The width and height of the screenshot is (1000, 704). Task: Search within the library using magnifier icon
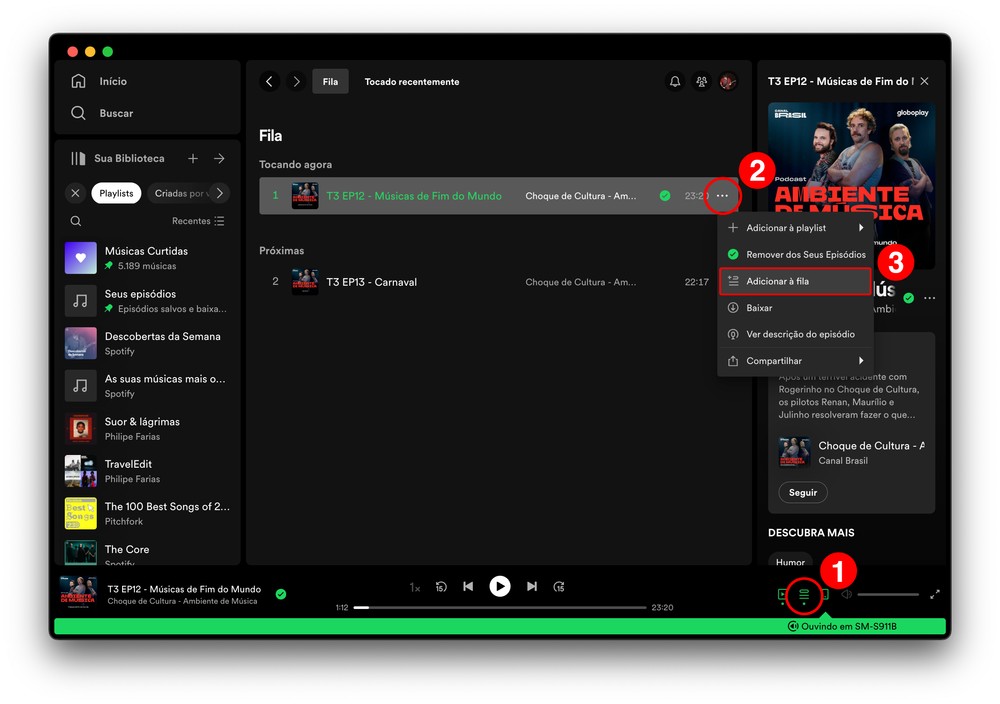coord(76,221)
